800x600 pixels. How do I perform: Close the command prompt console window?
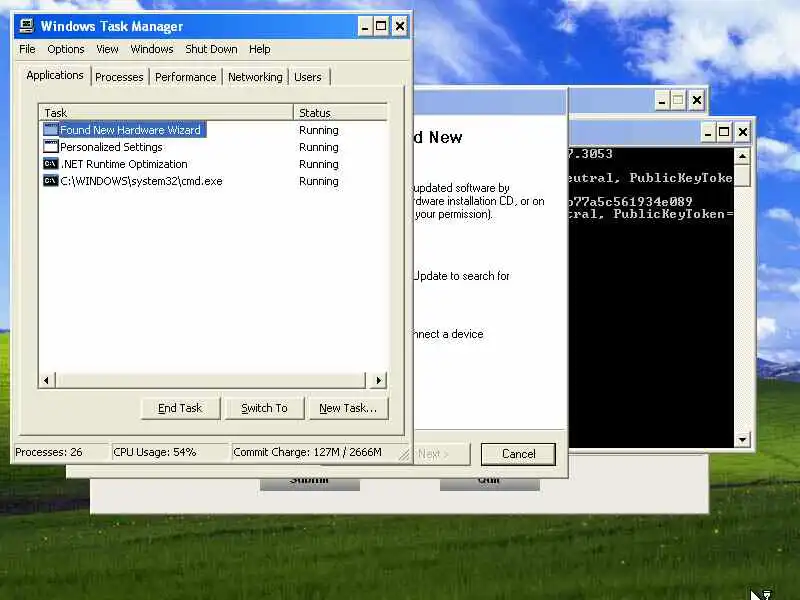pyautogui.click(x=743, y=133)
